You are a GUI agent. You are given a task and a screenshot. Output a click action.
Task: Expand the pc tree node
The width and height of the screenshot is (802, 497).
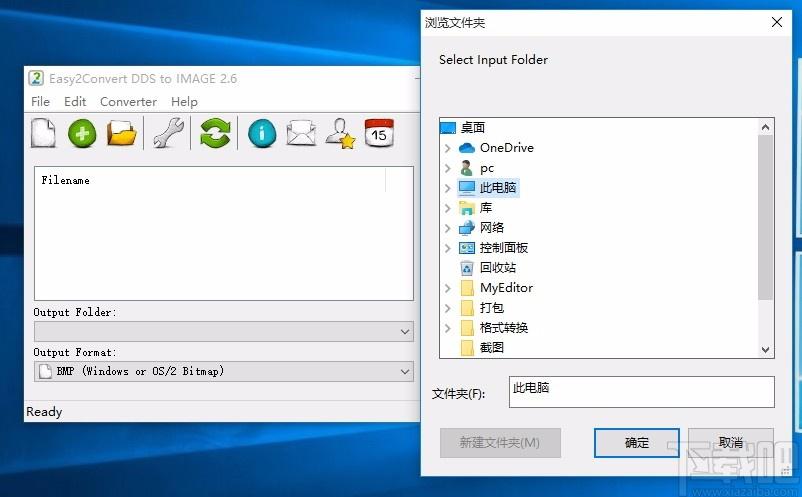pyautogui.click(x=448, y=168)
